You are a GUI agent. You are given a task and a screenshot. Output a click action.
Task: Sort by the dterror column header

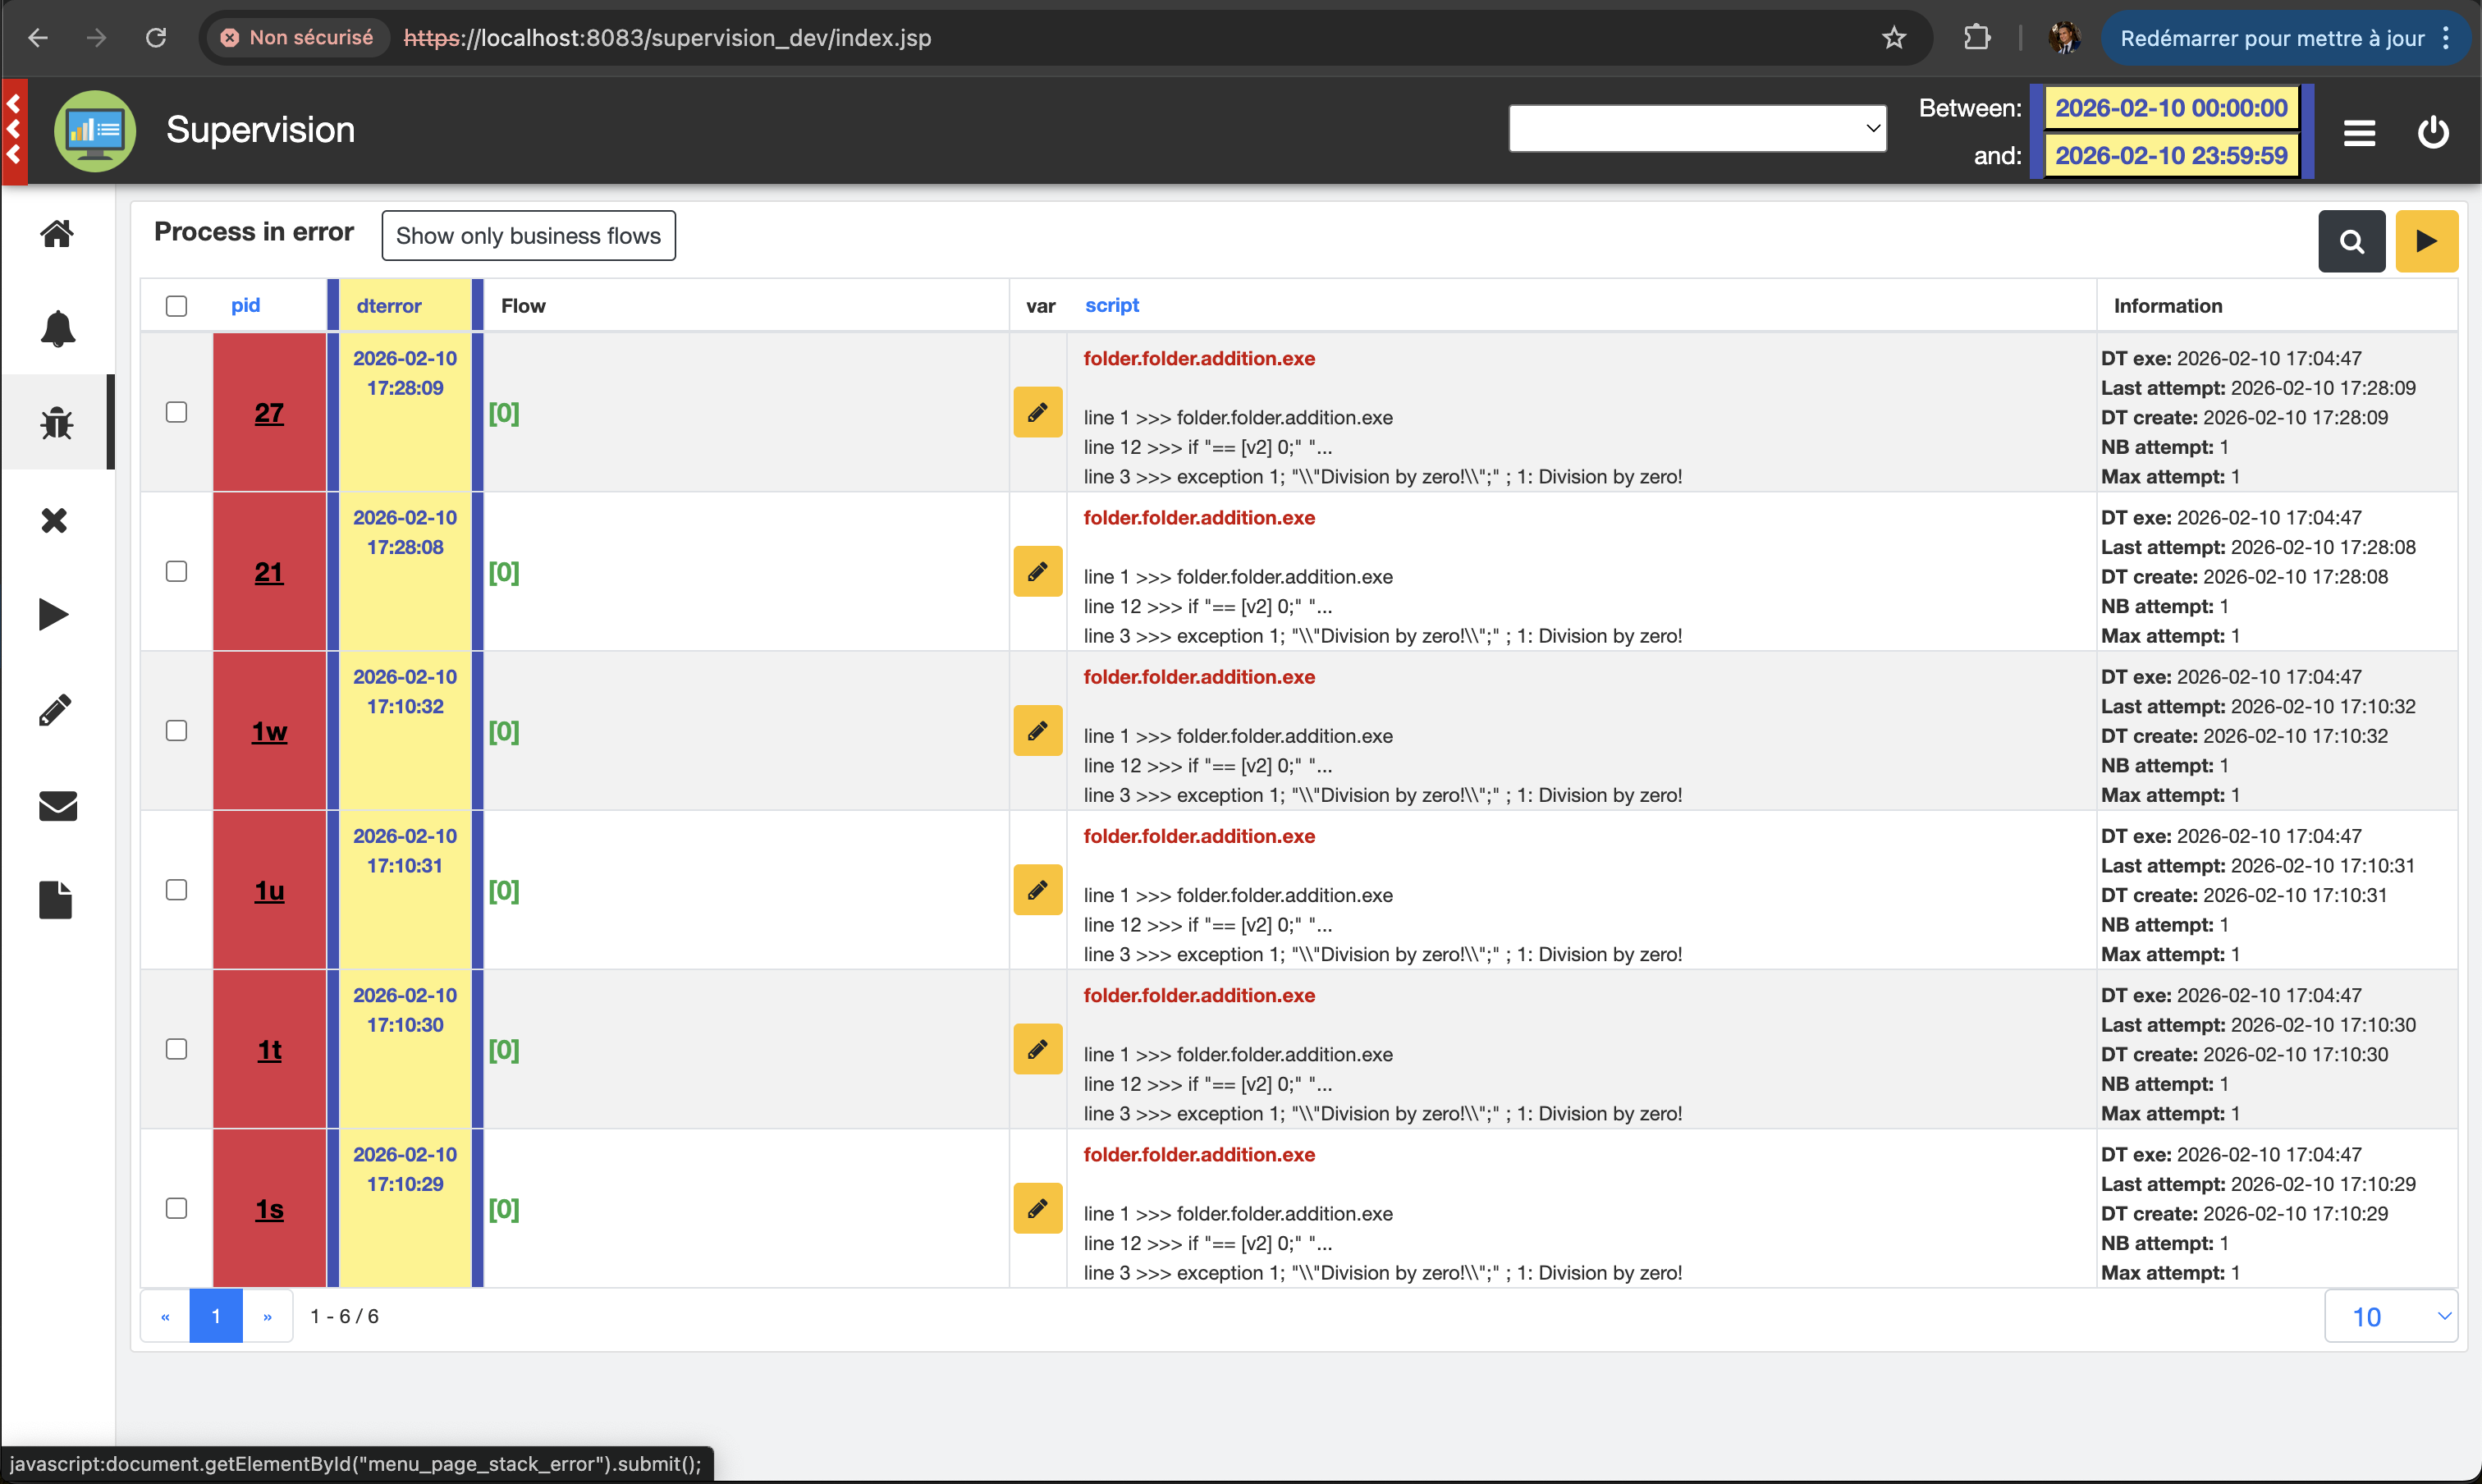pos(388,306)
